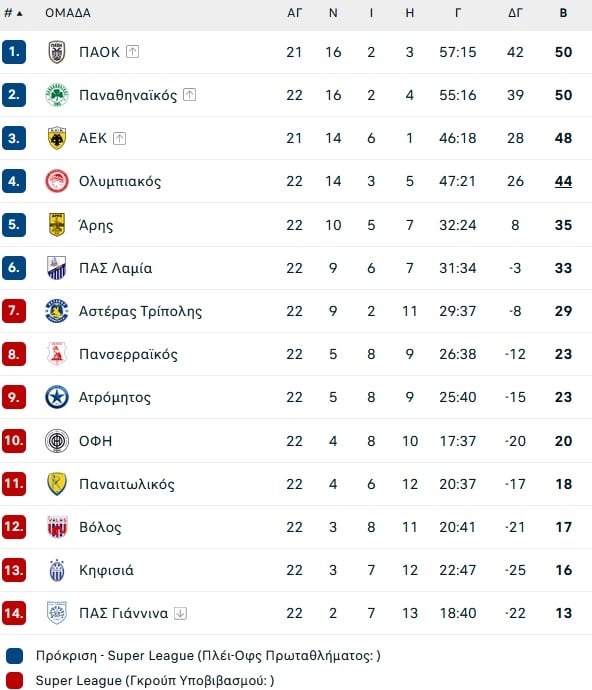Sort standings by the B points column
592x690 pixels.
[x=563, y=13]
